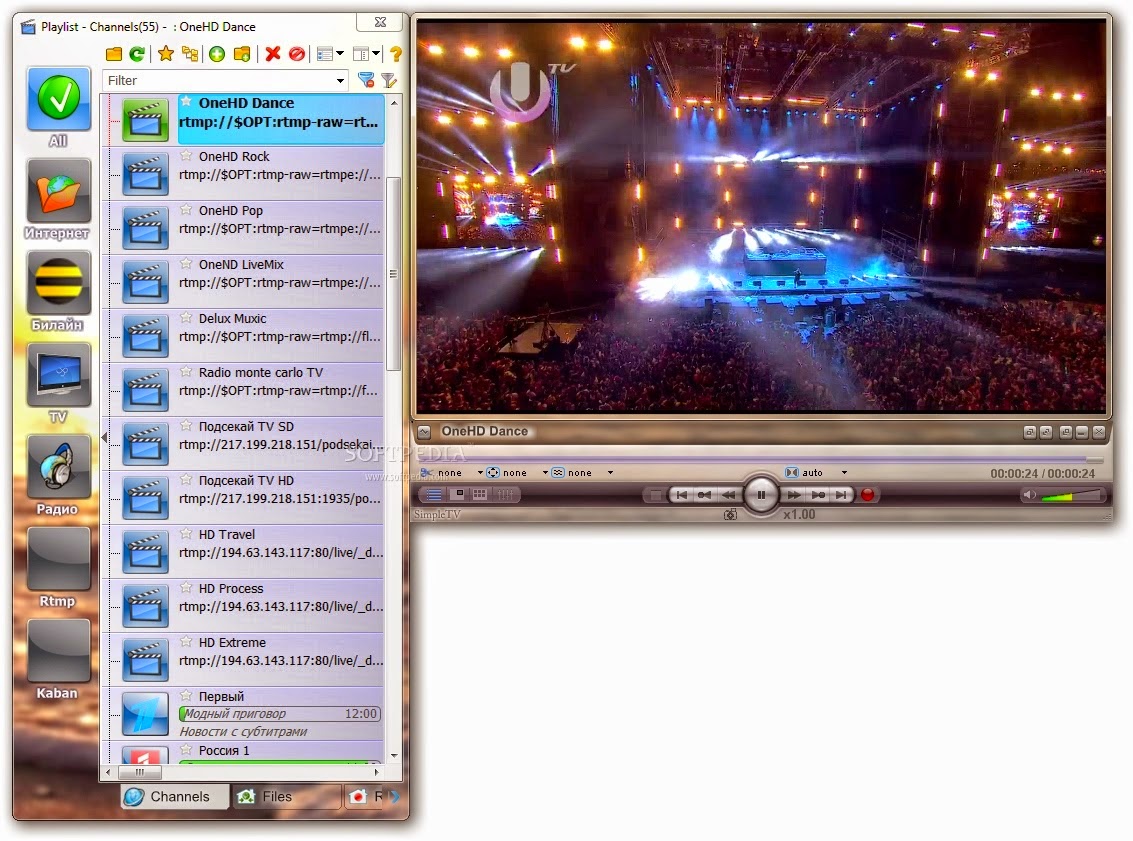
Task: Adjust the volume level bar
Action: click(1072, 496)
